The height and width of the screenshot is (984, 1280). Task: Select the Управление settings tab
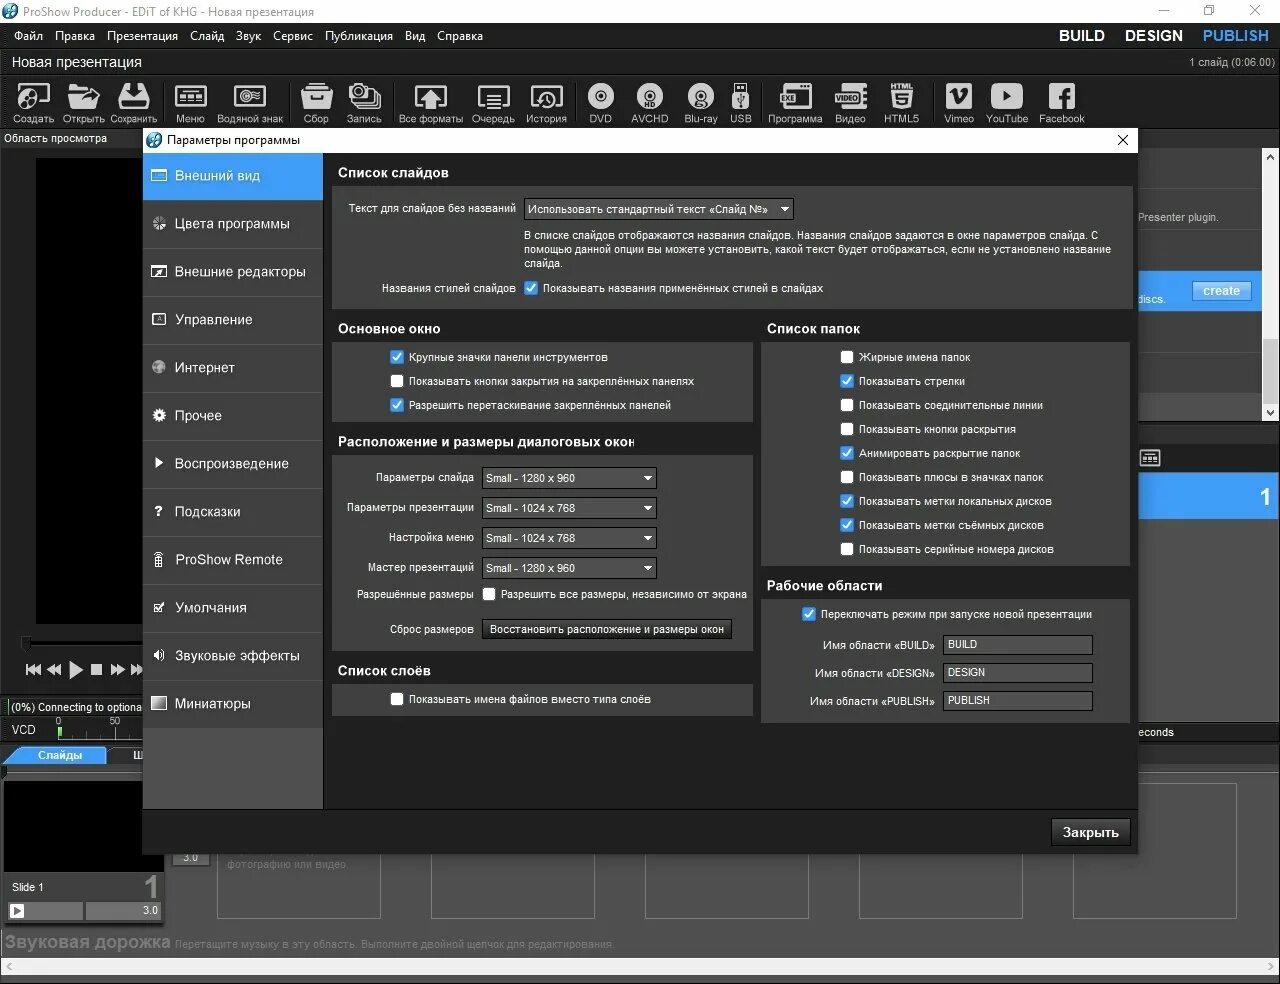[x=233, y=320]
